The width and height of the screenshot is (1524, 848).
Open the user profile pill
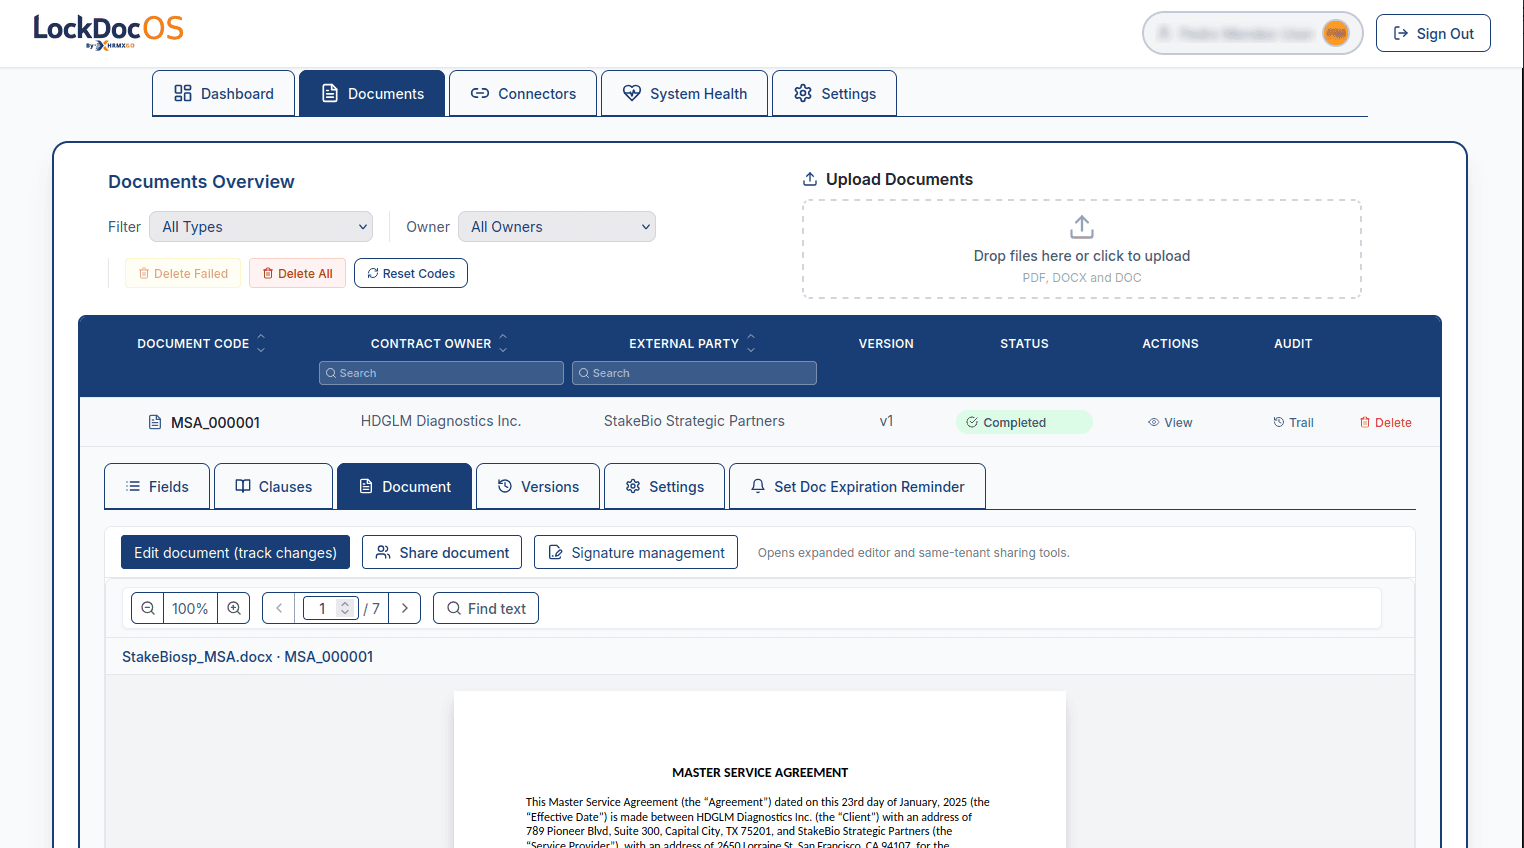tap(1252, 33)
